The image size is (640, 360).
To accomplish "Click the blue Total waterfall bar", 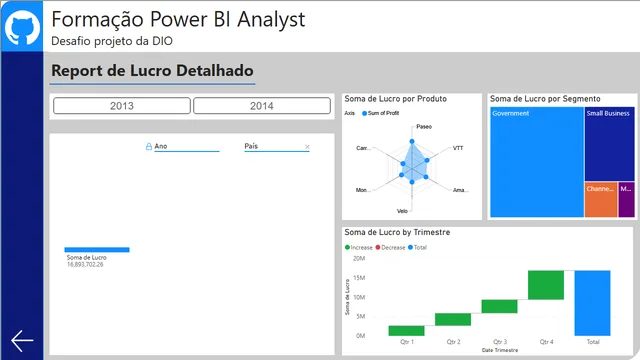I will (592, 303).
